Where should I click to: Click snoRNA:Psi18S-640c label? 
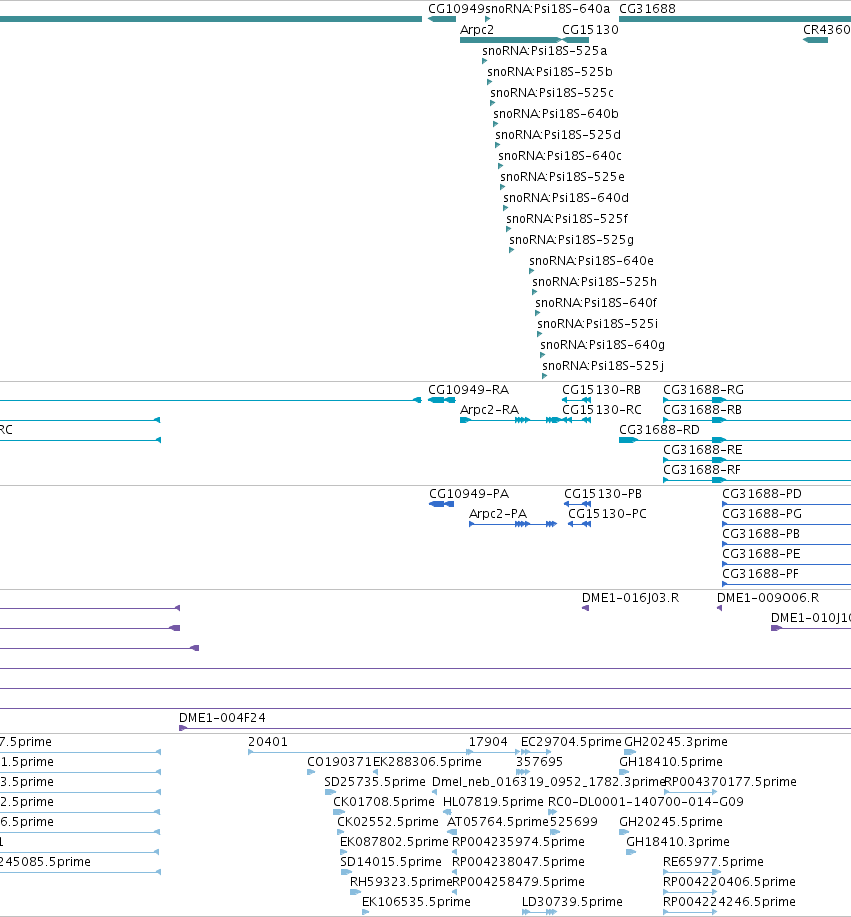point(560,156)
